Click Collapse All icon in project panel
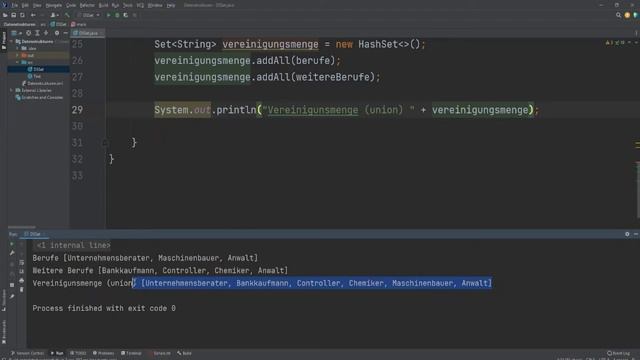The image size is (640, 360). point(46,33)
